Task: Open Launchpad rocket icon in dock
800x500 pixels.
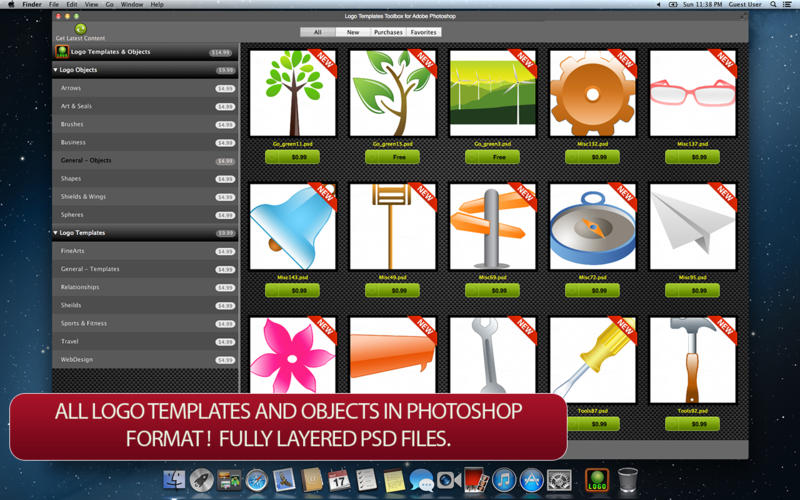Action: point(202,480)
